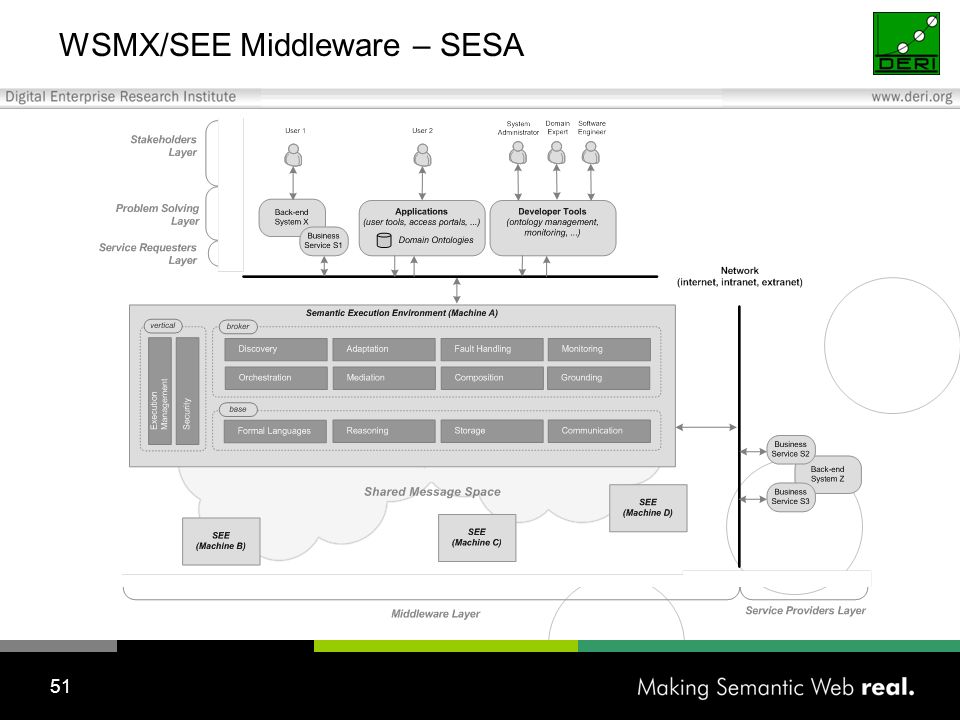Image resolution: width=960 pixels, height=720 pixels.
Task: Click the 'broker' group label
Action: 238,326
